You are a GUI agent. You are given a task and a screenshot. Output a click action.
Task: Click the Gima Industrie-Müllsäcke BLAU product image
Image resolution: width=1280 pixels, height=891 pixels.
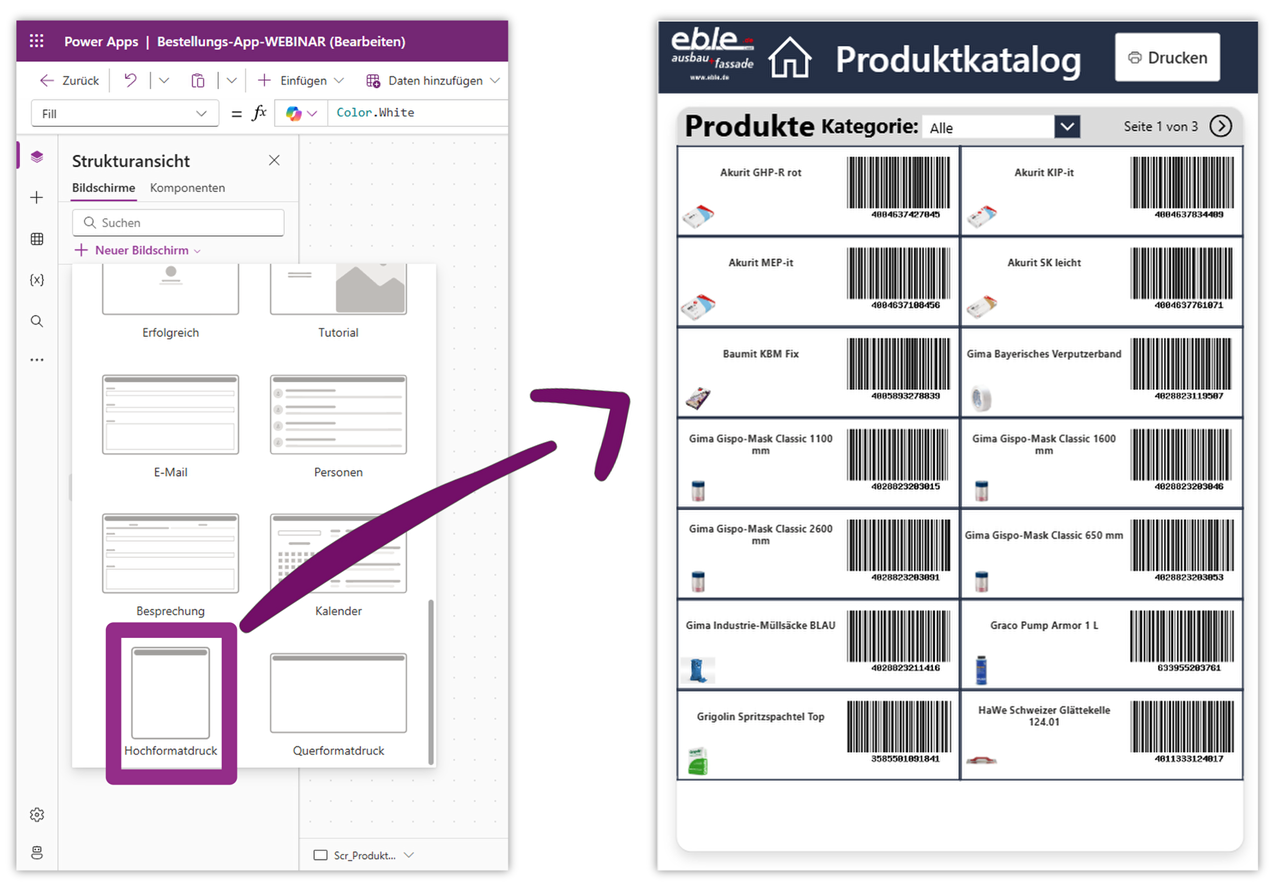point(698,670)
